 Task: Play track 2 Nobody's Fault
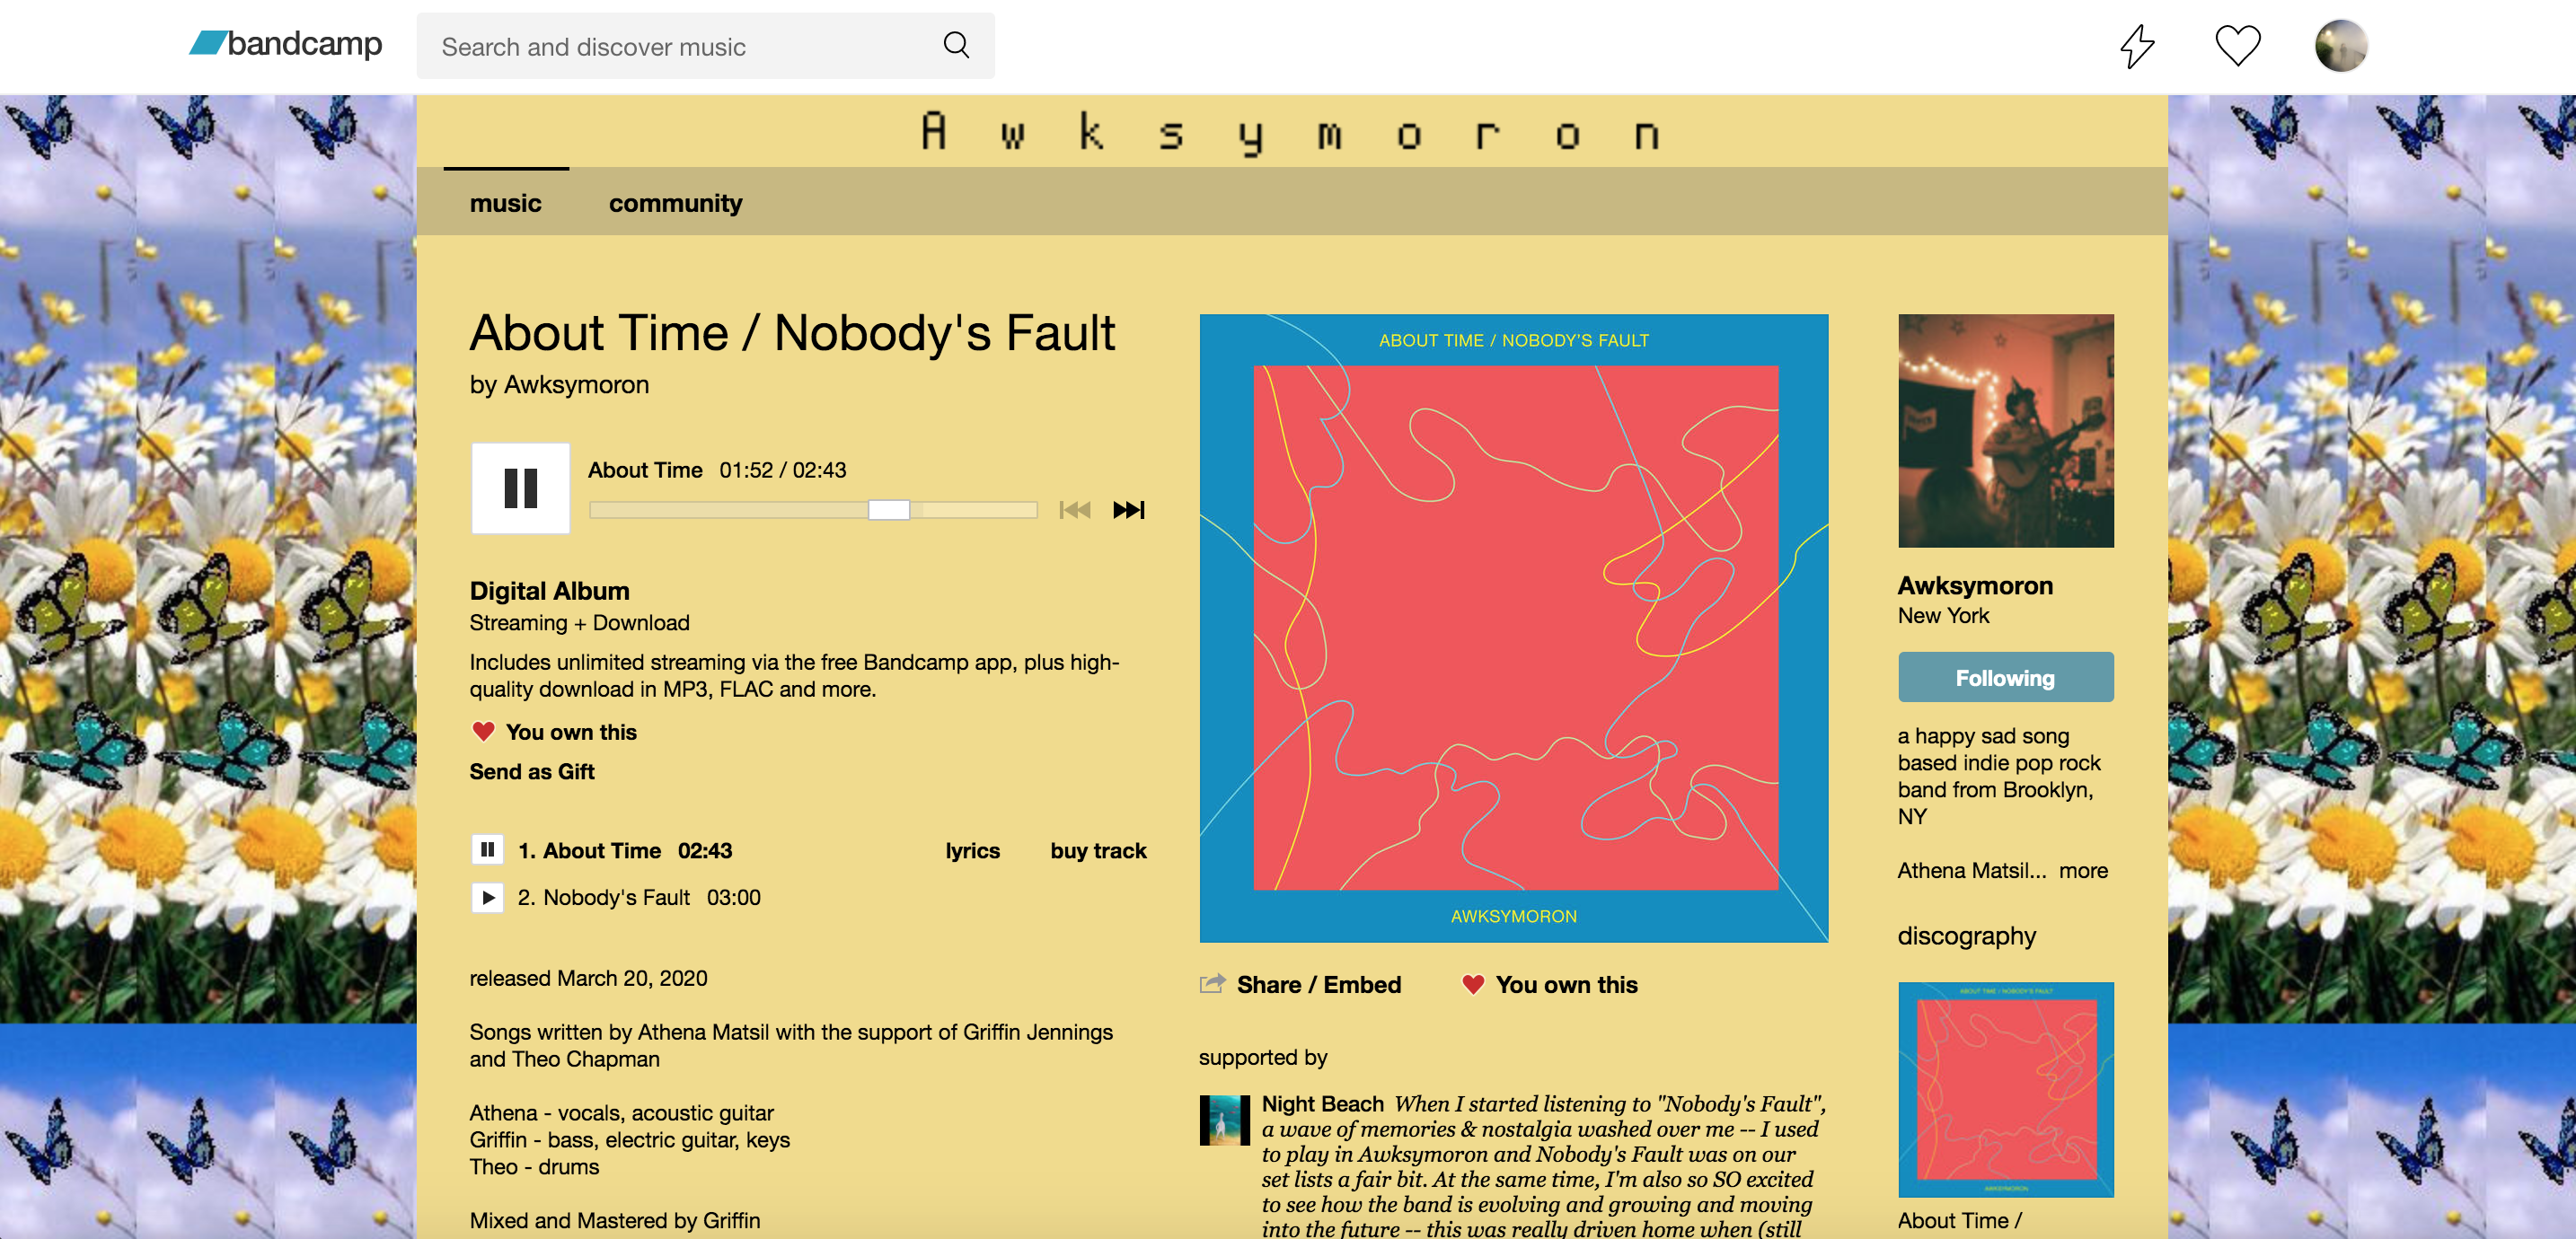[x=487, y=897]
